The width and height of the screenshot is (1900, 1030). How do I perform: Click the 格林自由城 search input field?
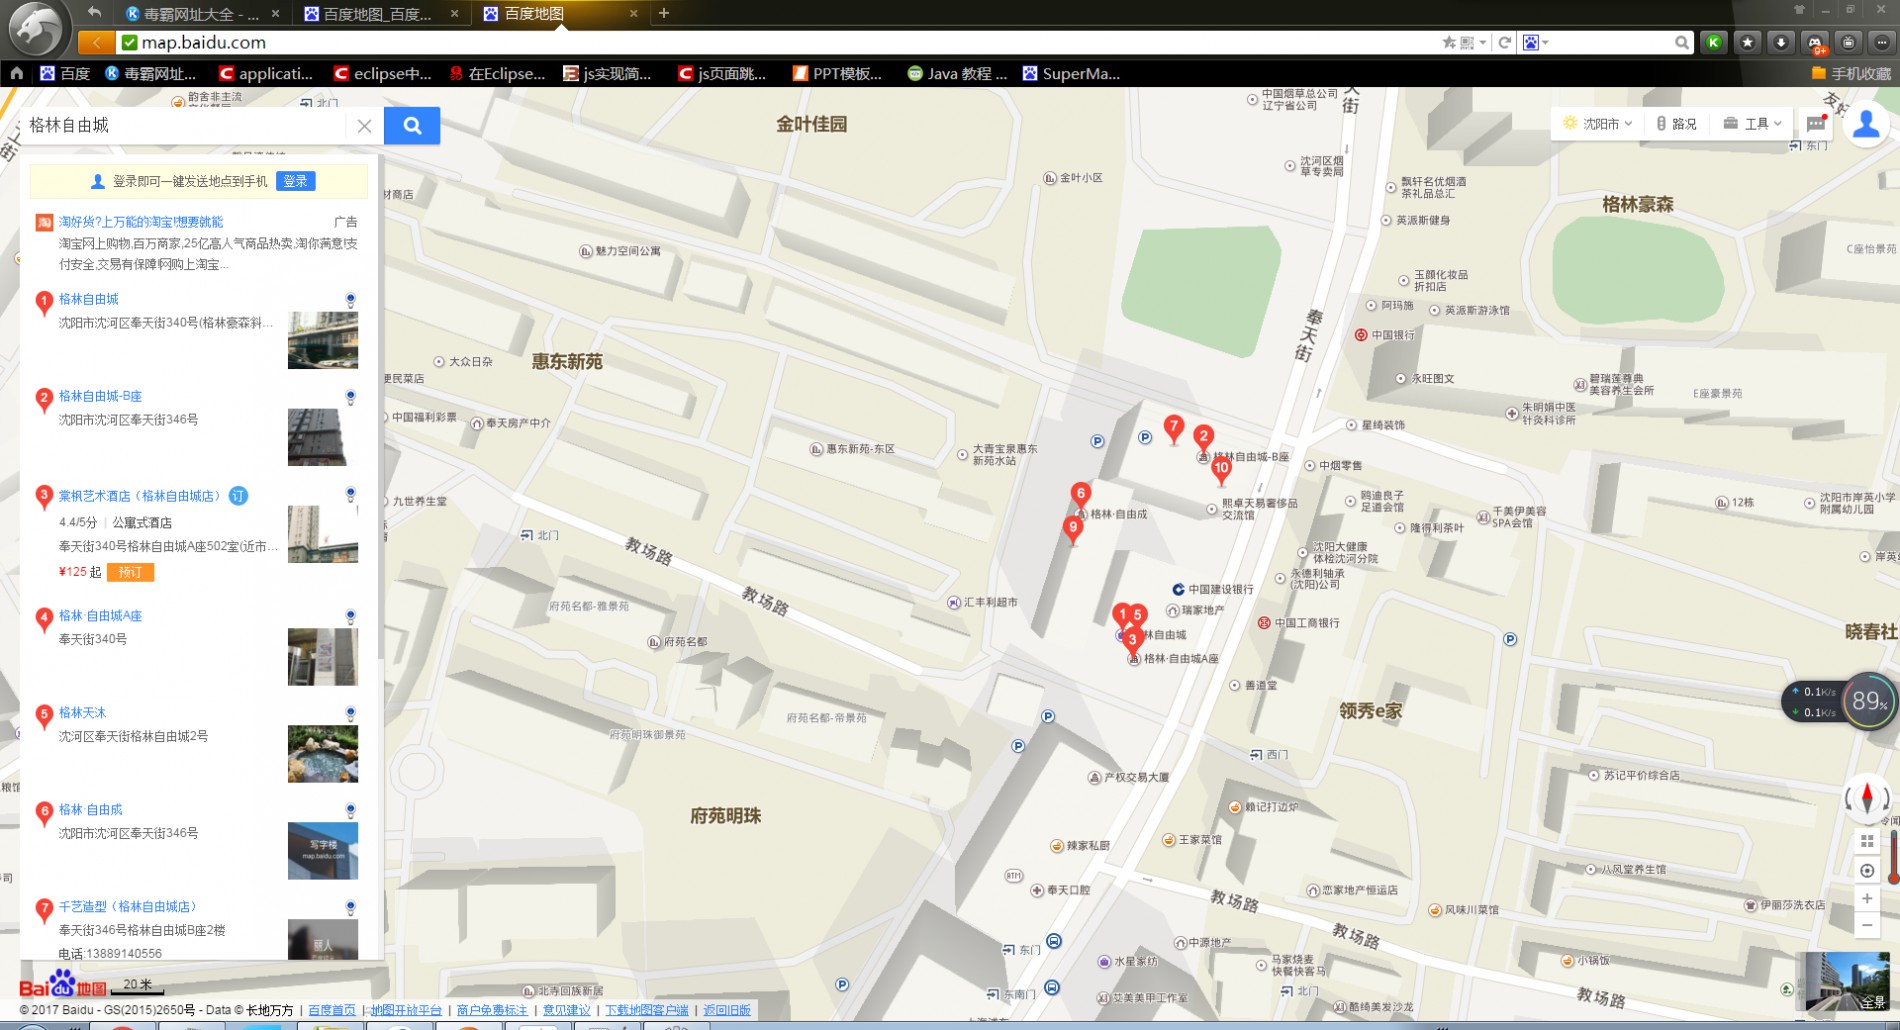185,126
